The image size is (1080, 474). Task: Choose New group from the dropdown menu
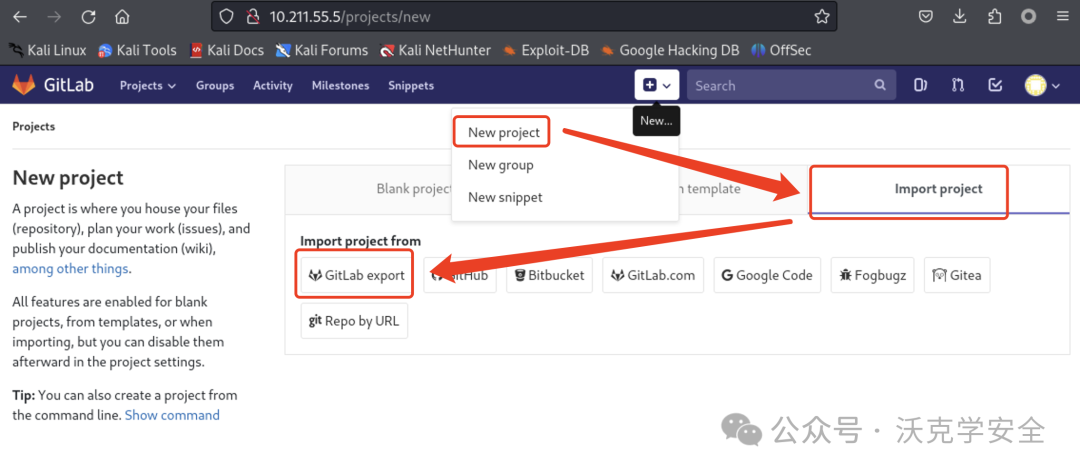point(500,165)
